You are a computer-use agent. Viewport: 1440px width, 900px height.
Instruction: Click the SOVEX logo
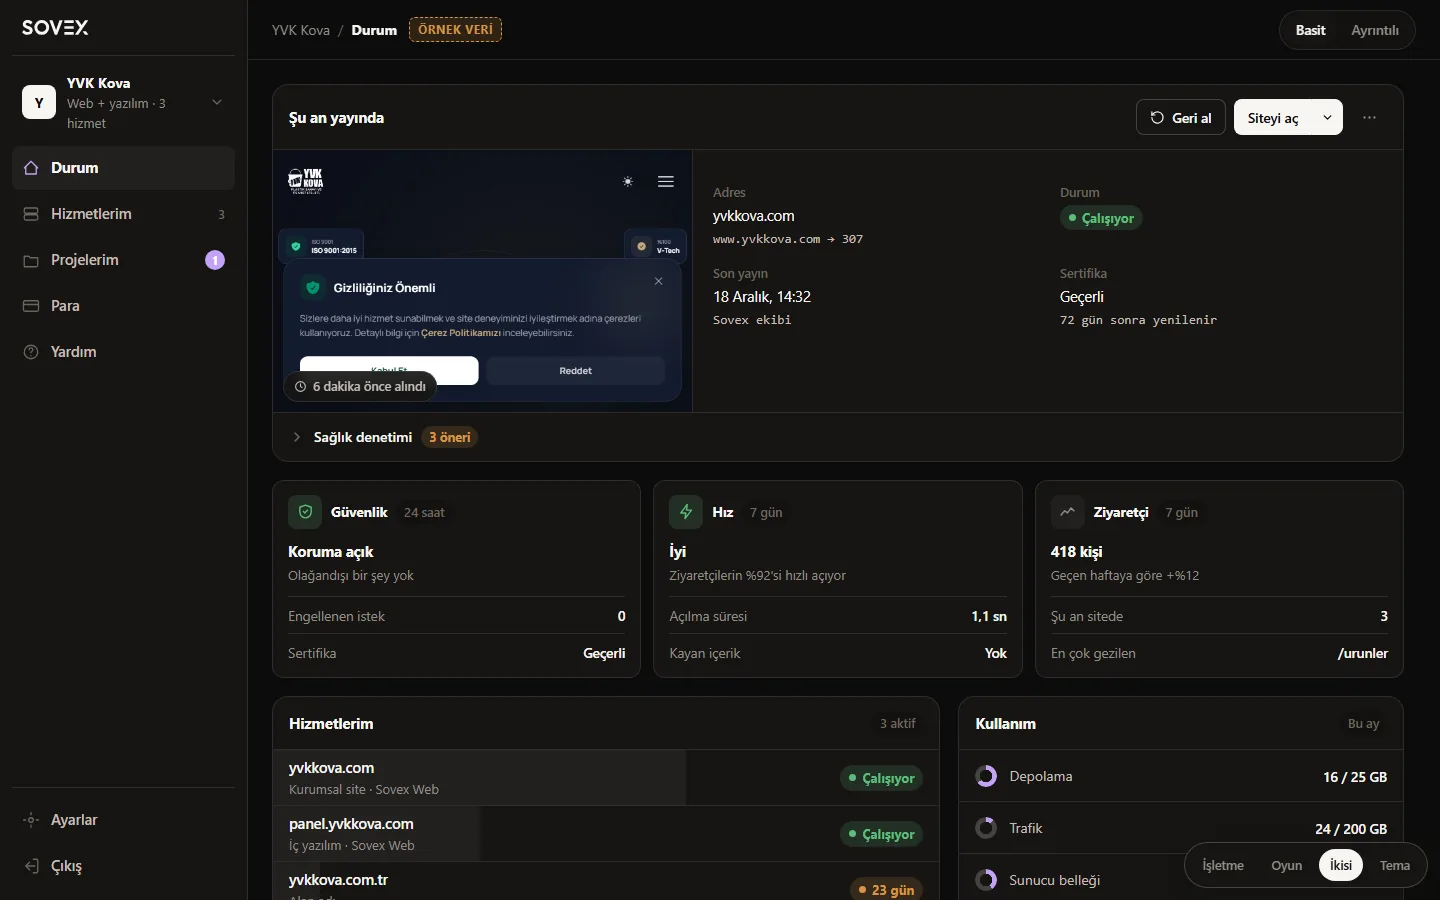pos(55,27)
